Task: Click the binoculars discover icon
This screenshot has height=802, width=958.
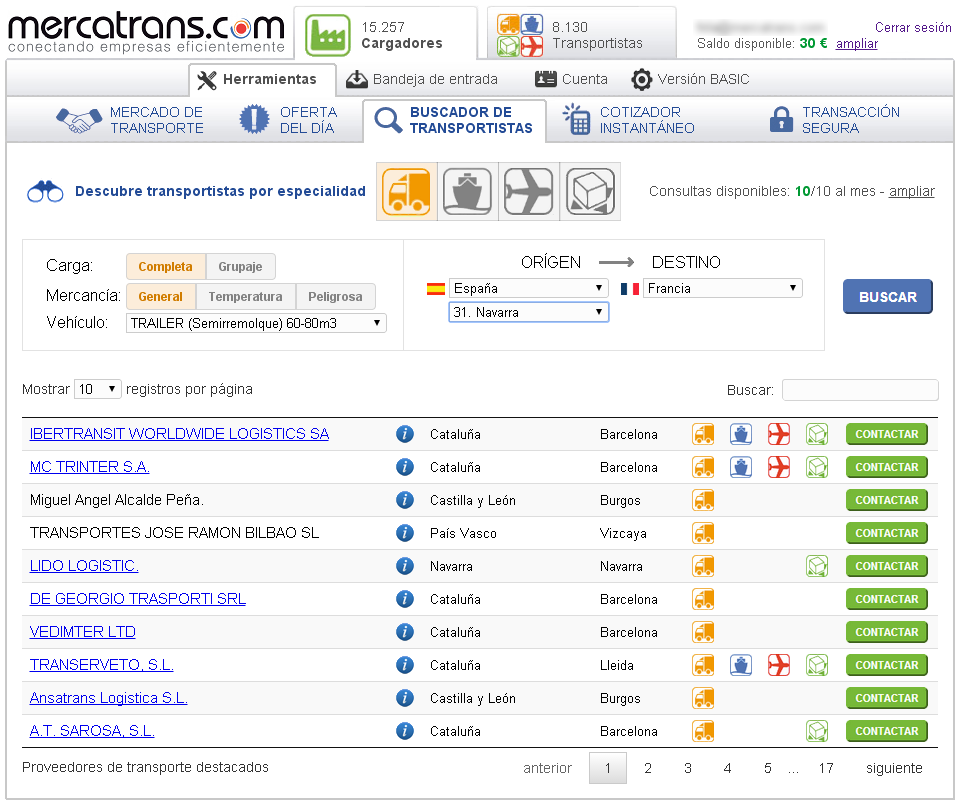Action: [45, 192]
